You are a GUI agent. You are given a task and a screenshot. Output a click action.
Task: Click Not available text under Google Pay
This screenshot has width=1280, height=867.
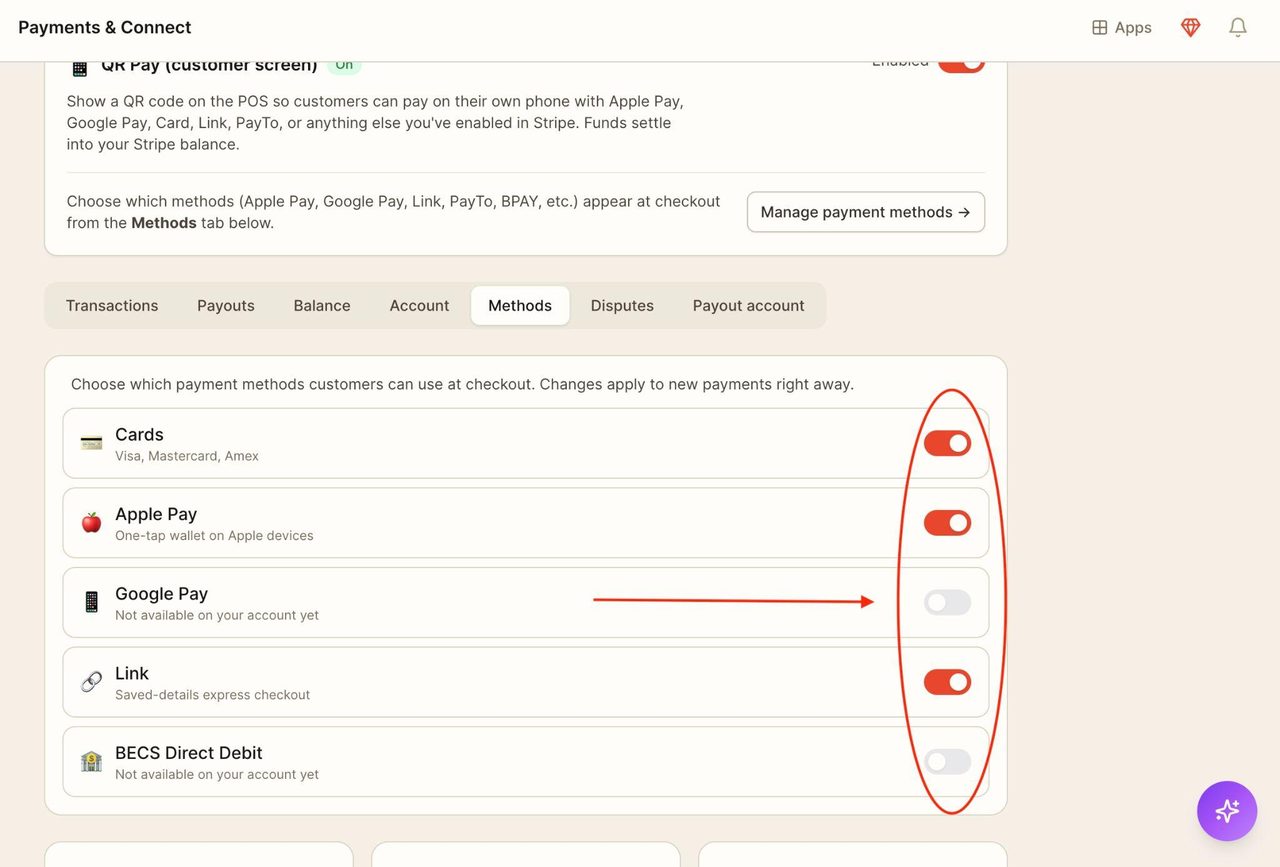217,615
